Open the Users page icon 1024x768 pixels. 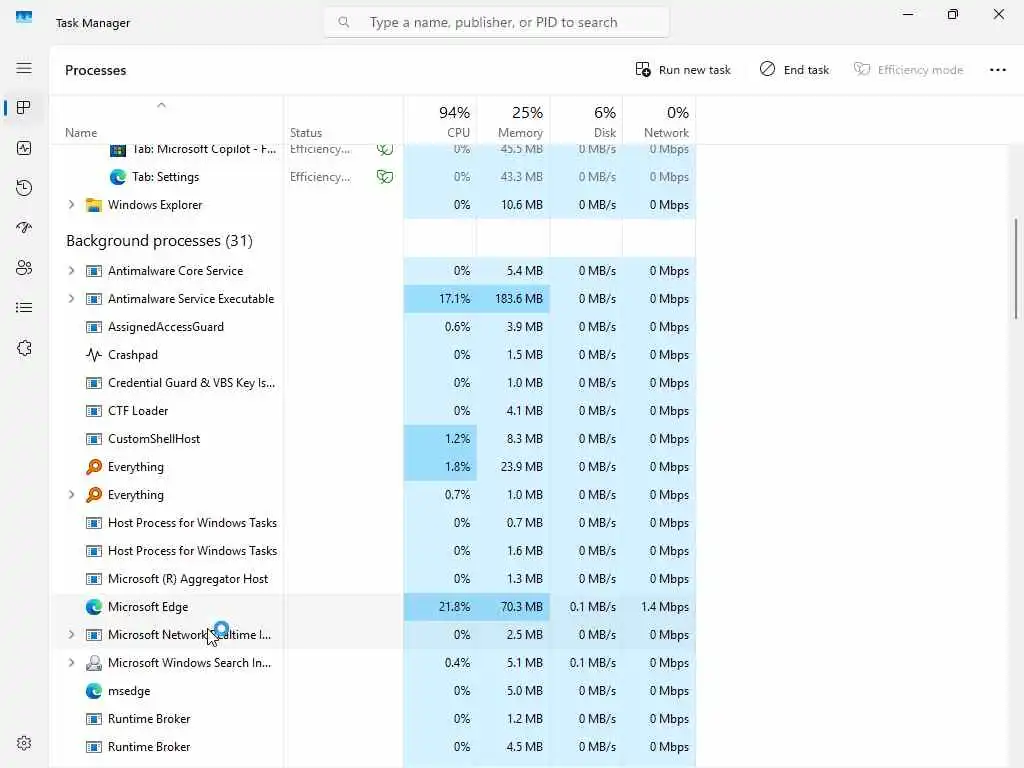[24, 268]
